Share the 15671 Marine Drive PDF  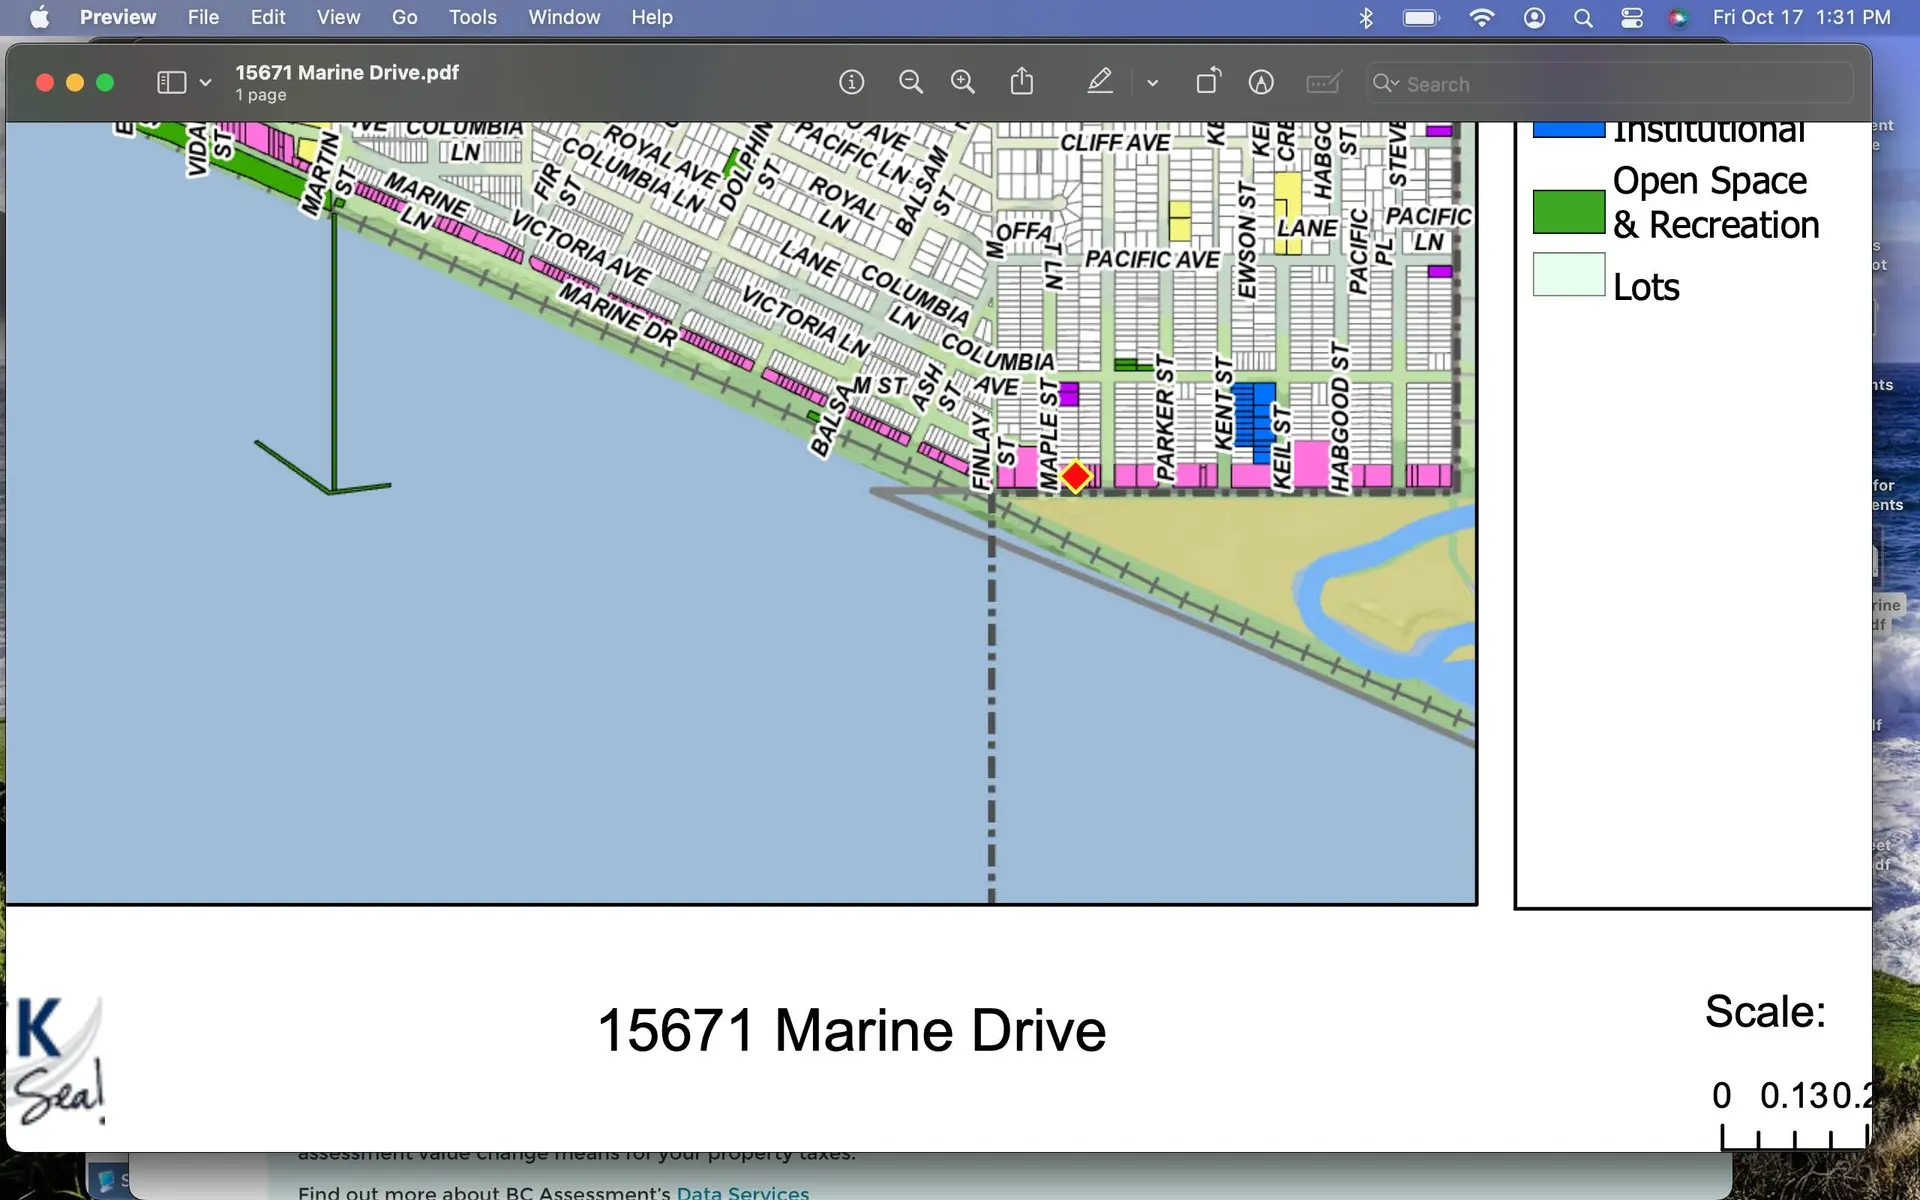pyautogui.click(x=1021, y=82)
